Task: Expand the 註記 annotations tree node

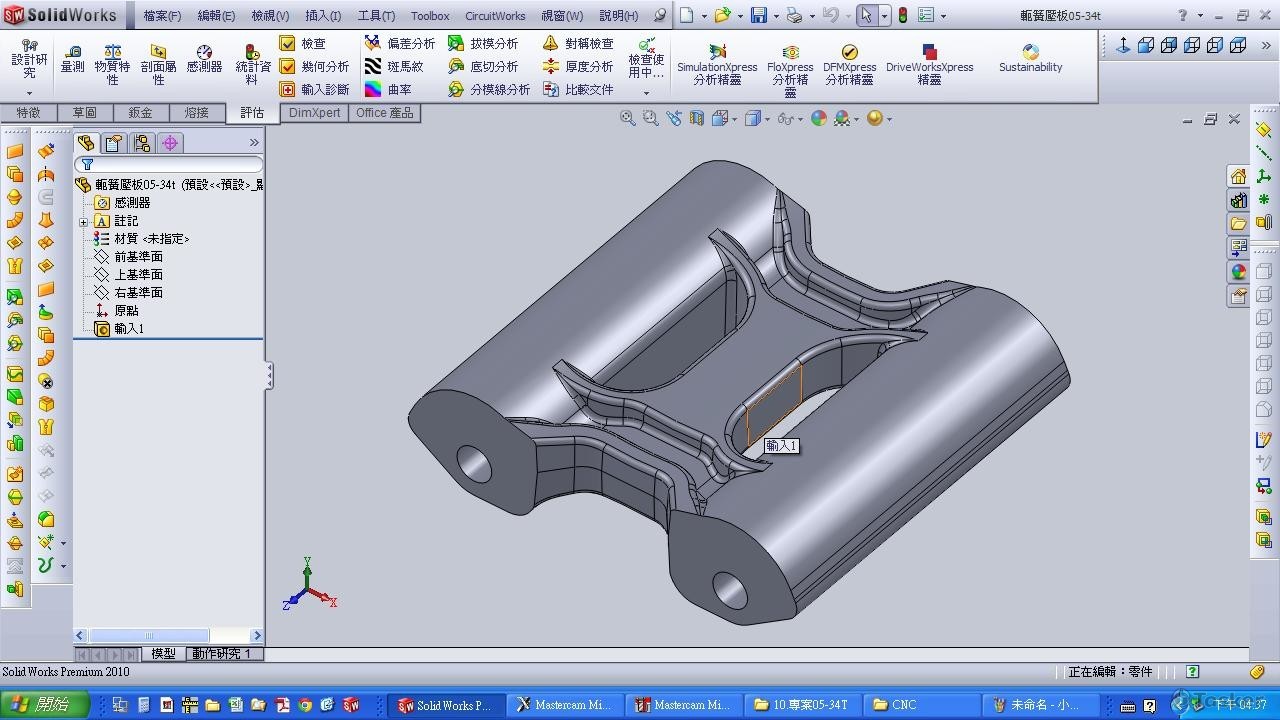Action: tap(84, 221)
